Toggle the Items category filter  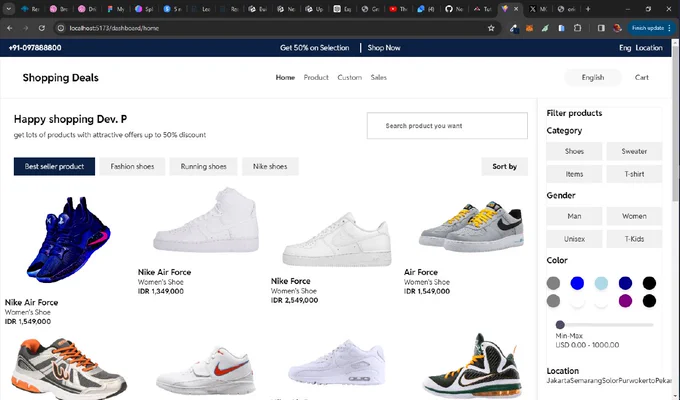[x=574, y=174]
